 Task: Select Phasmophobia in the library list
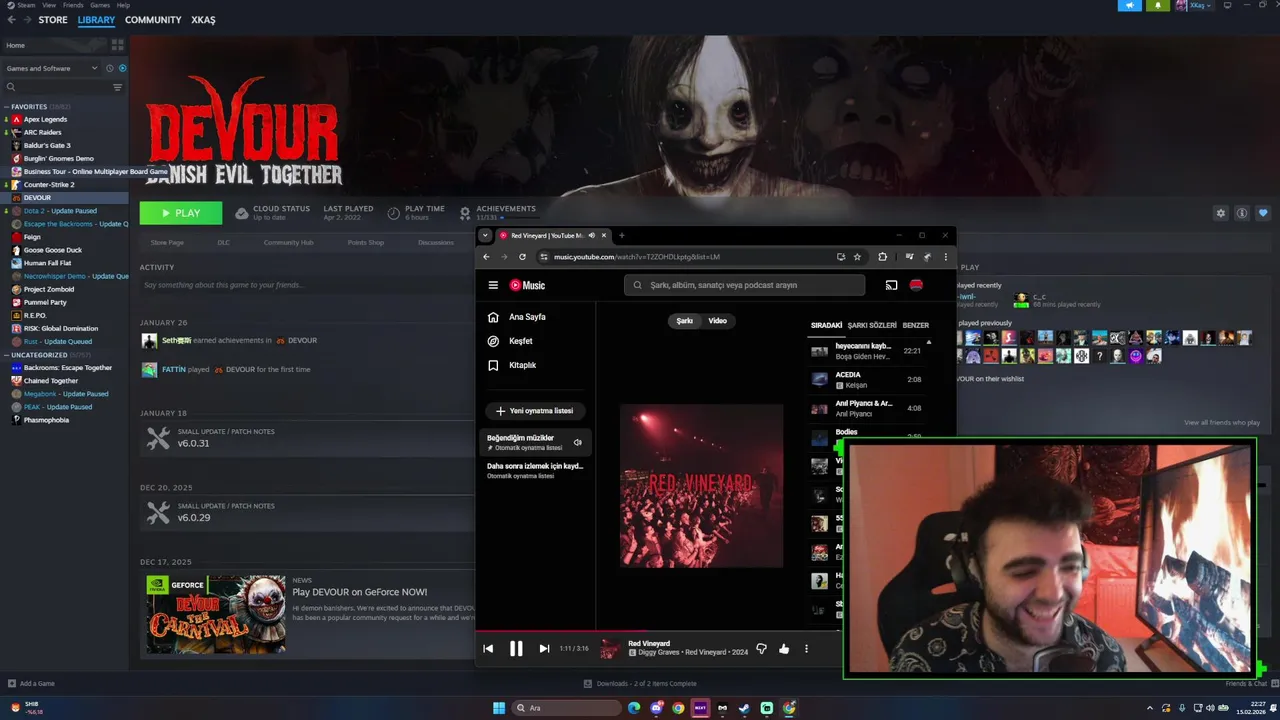point(46,420)
